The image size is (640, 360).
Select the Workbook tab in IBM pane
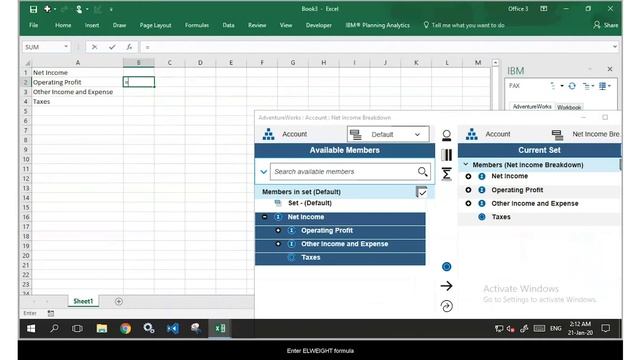[x=569, y=107]
